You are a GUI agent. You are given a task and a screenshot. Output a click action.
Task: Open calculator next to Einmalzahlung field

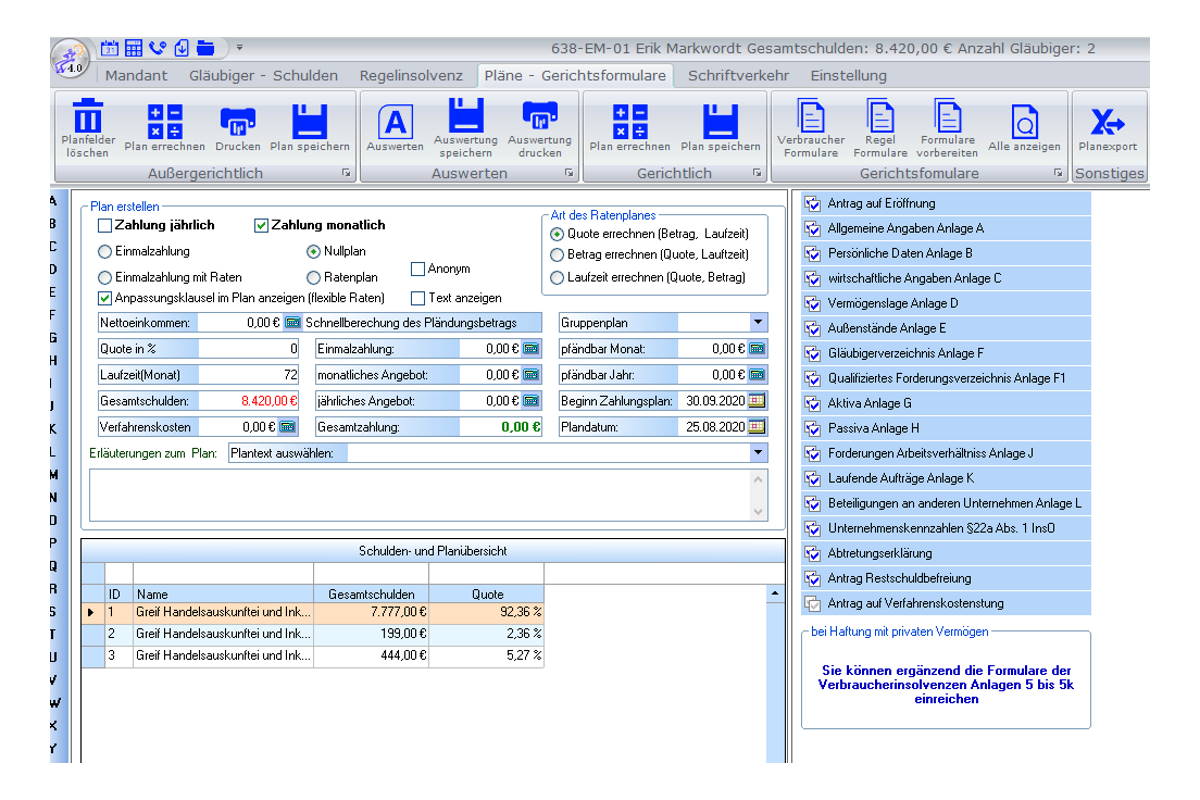point(530,348)
